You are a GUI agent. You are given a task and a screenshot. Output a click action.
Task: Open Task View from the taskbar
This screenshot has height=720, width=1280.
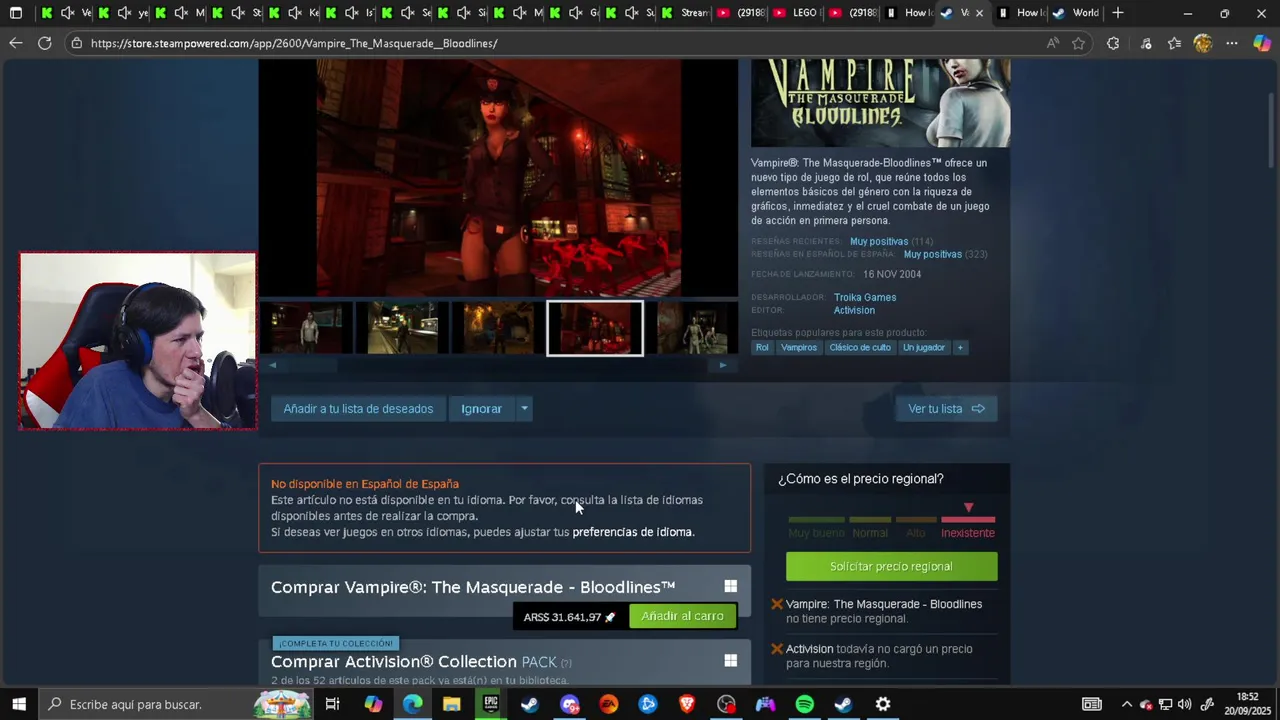point(332,704)
